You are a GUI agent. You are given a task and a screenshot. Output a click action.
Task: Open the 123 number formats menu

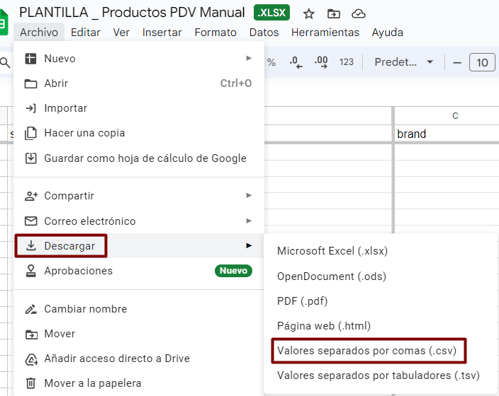pos(346,62)
